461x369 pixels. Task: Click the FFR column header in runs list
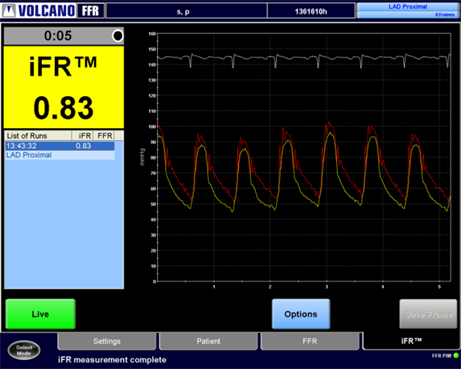[x=104, y=136]
